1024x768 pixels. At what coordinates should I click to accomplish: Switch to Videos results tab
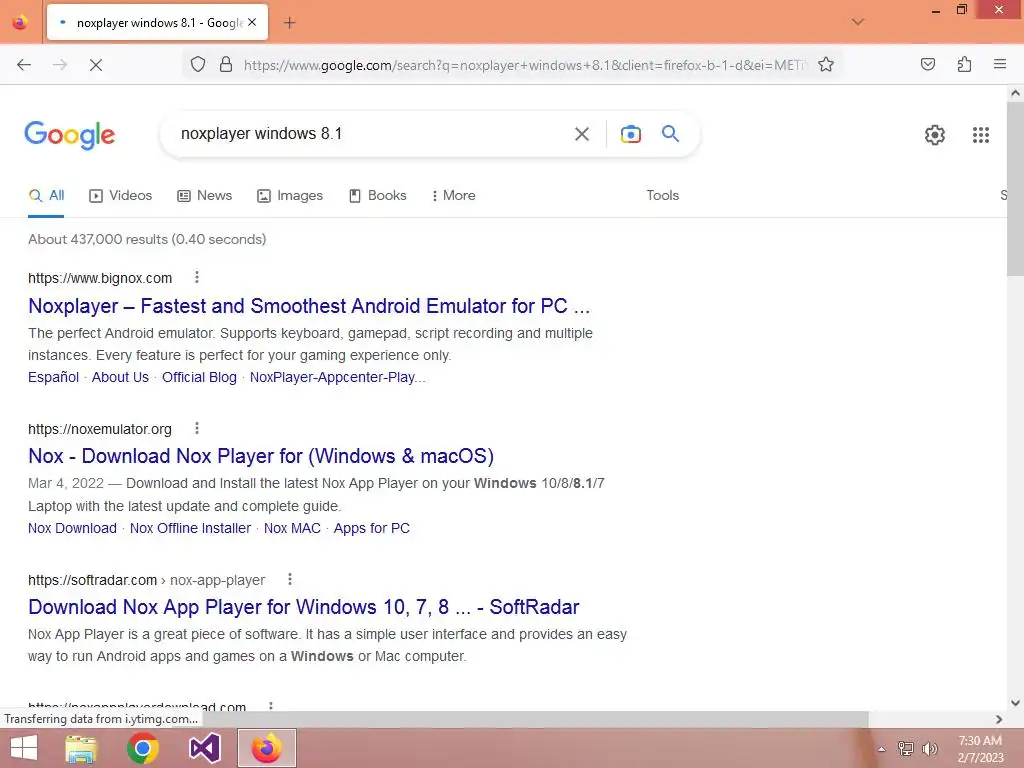121,195
